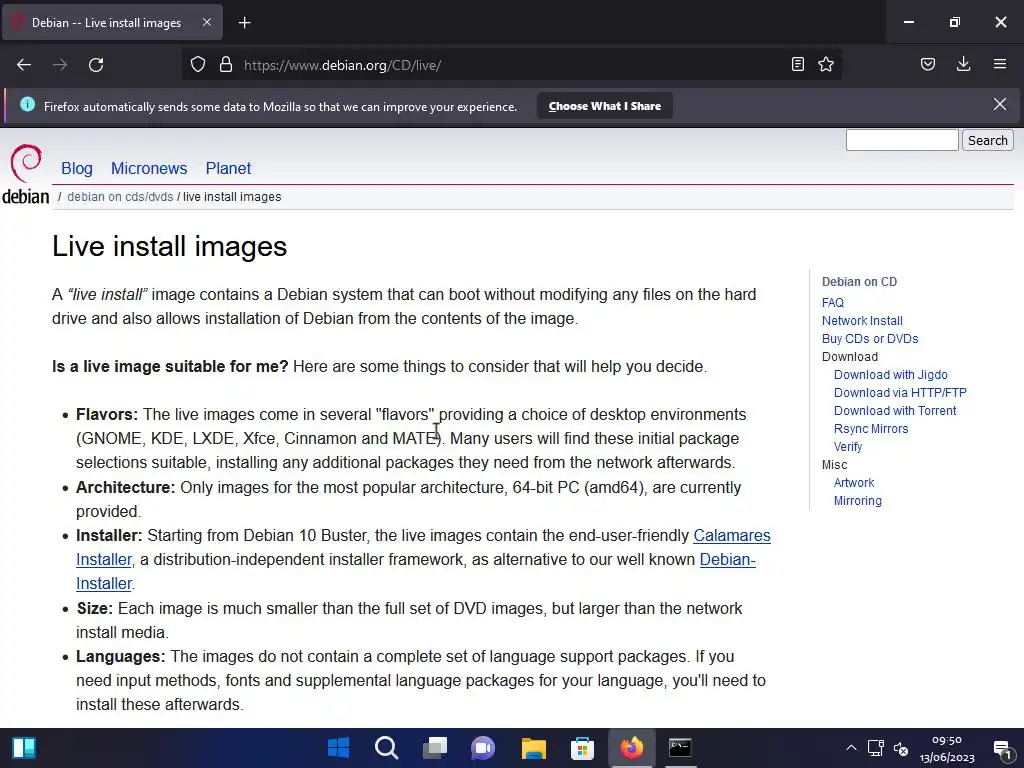Open taskbar Search magnifier
Image resolution: width=1024 pixels, height=768 pixels.
point(387,748)
